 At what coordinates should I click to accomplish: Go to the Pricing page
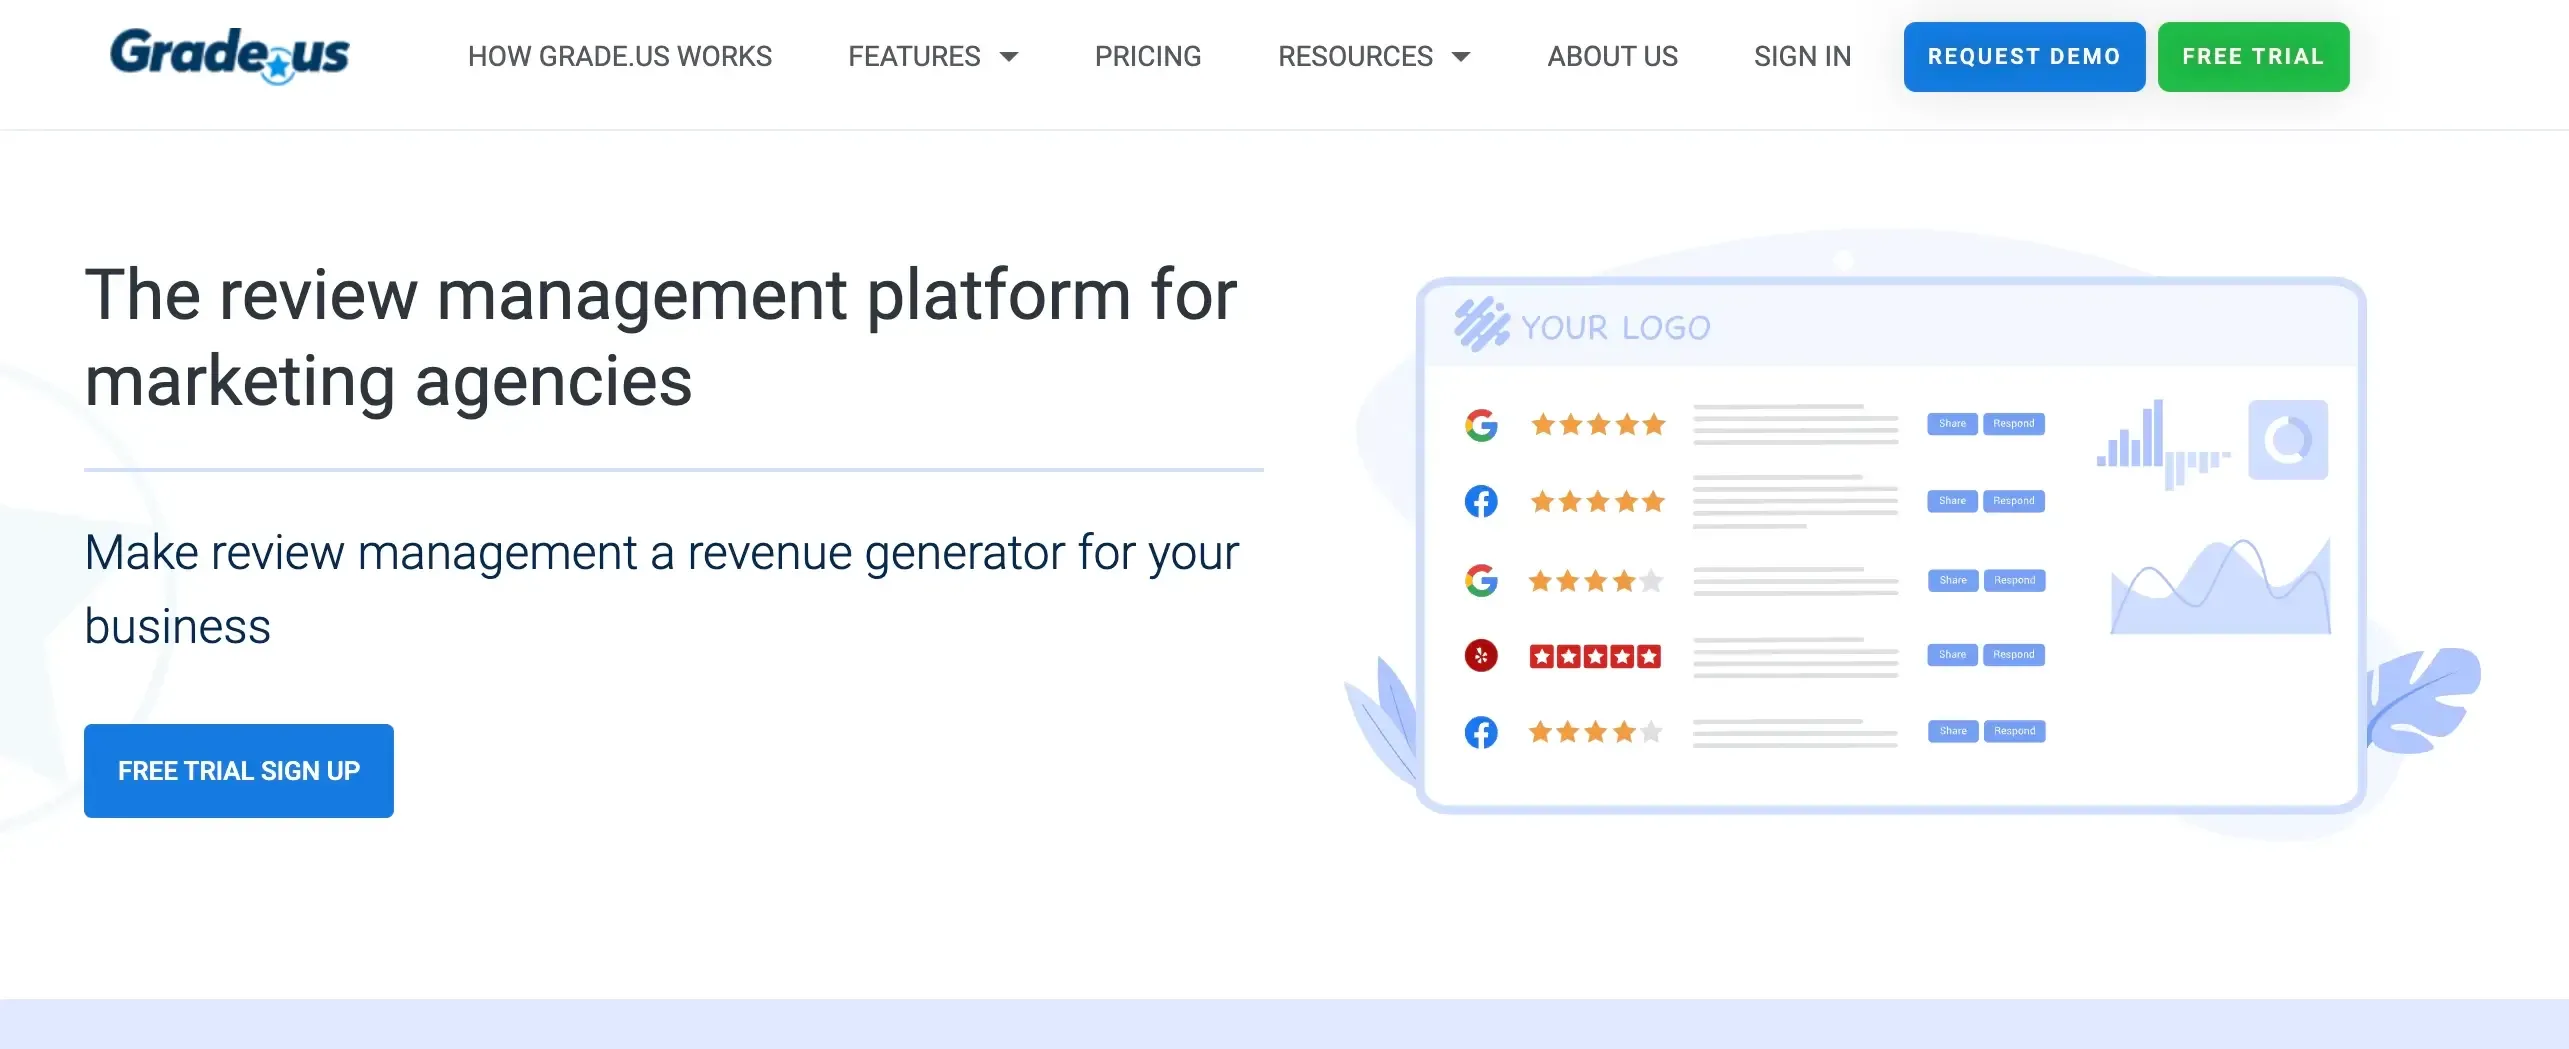coord(1148,57)
